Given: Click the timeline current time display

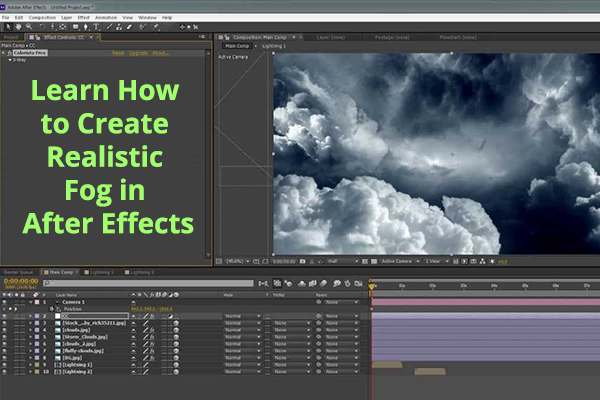Looking at the screenshot, I should click(x=21, y=281).
